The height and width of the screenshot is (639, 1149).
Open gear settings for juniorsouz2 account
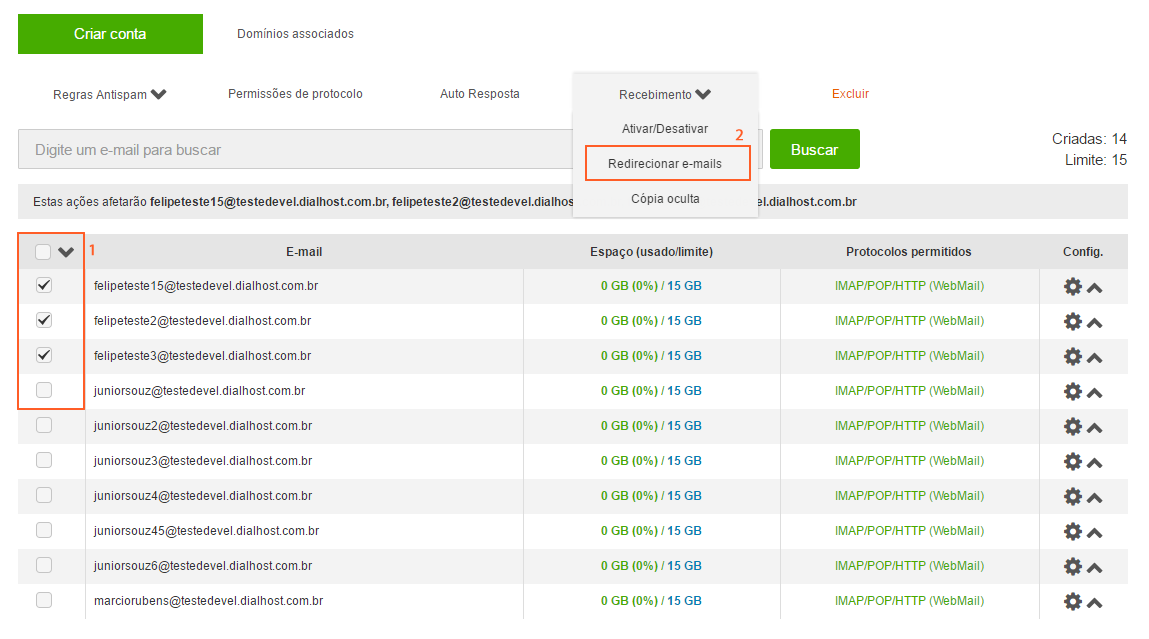click(1073, 426)
